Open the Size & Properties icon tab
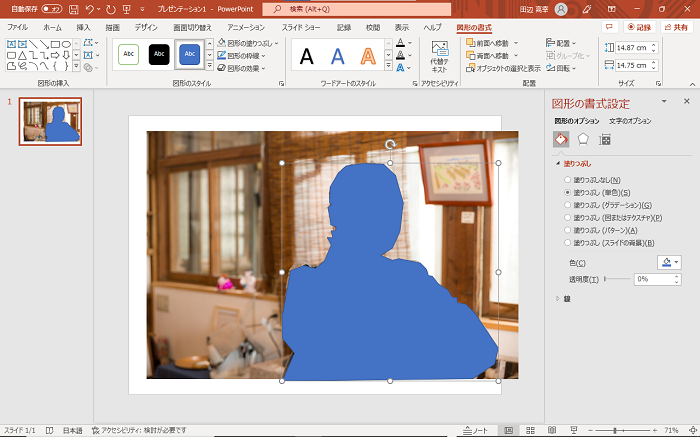This screenshot has height=437, width=700. 605,139
